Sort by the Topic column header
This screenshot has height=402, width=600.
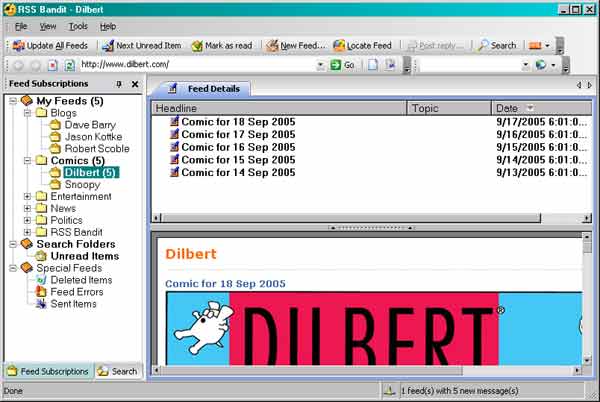(449, 108)
